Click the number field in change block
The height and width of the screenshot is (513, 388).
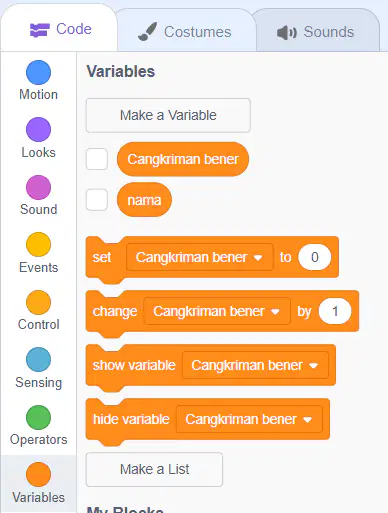(335, 311)
